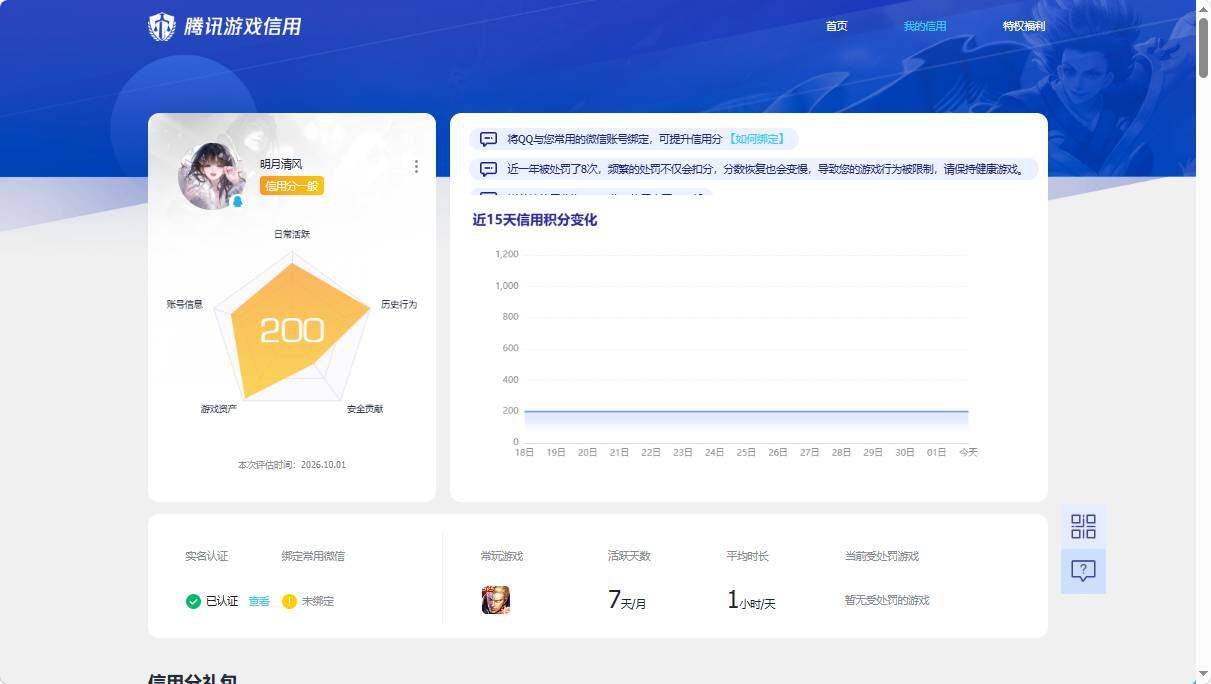Click the 实名认证 label
The width and height of the screenshot is (1211, 684).
[207, 556]
